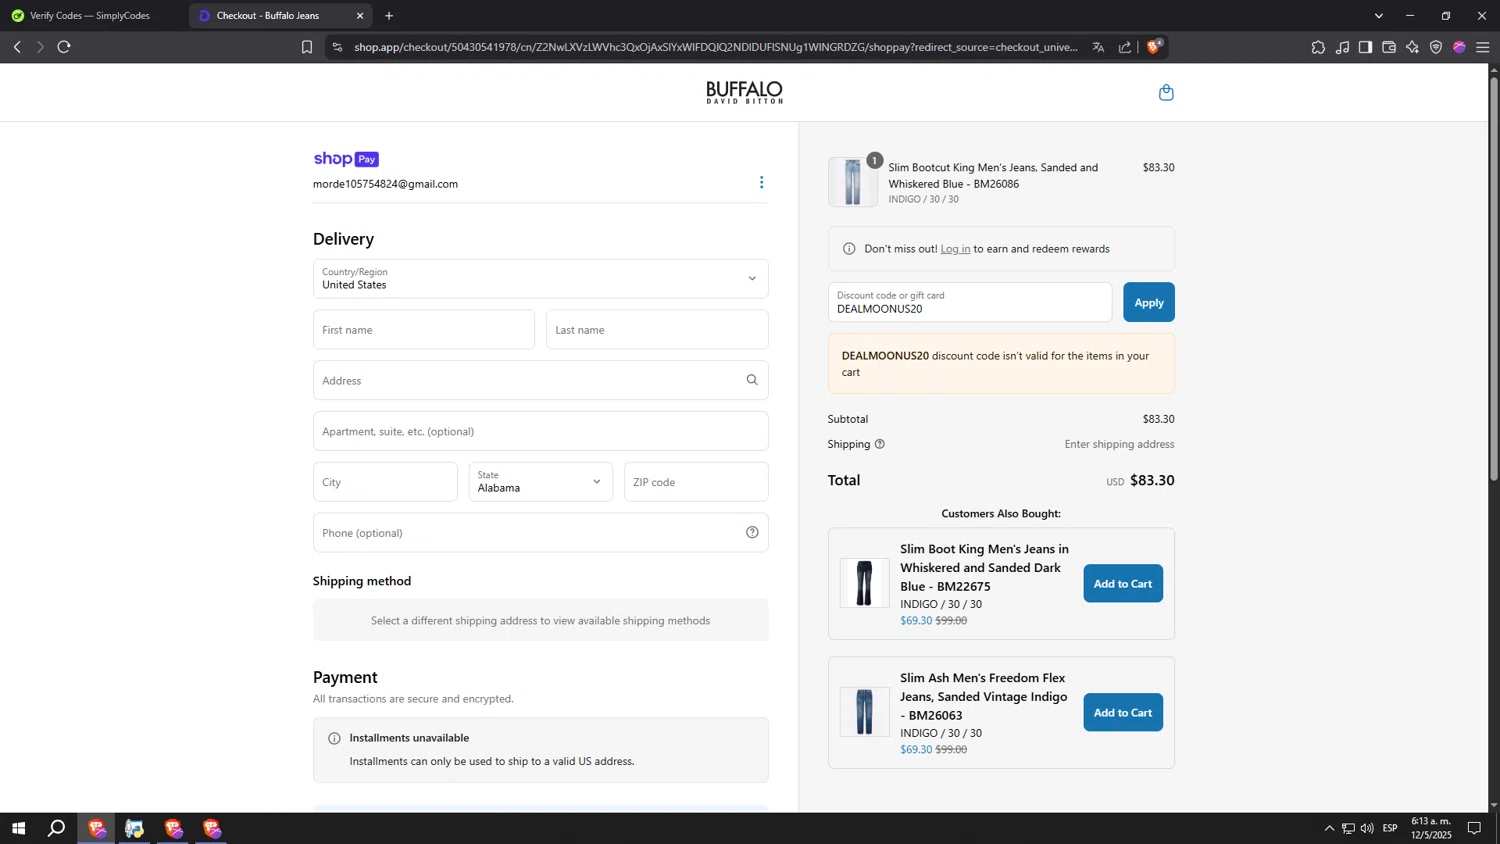Expand Country/Region dropdown
Screen dimensions: 1500x844
point(541,279)
